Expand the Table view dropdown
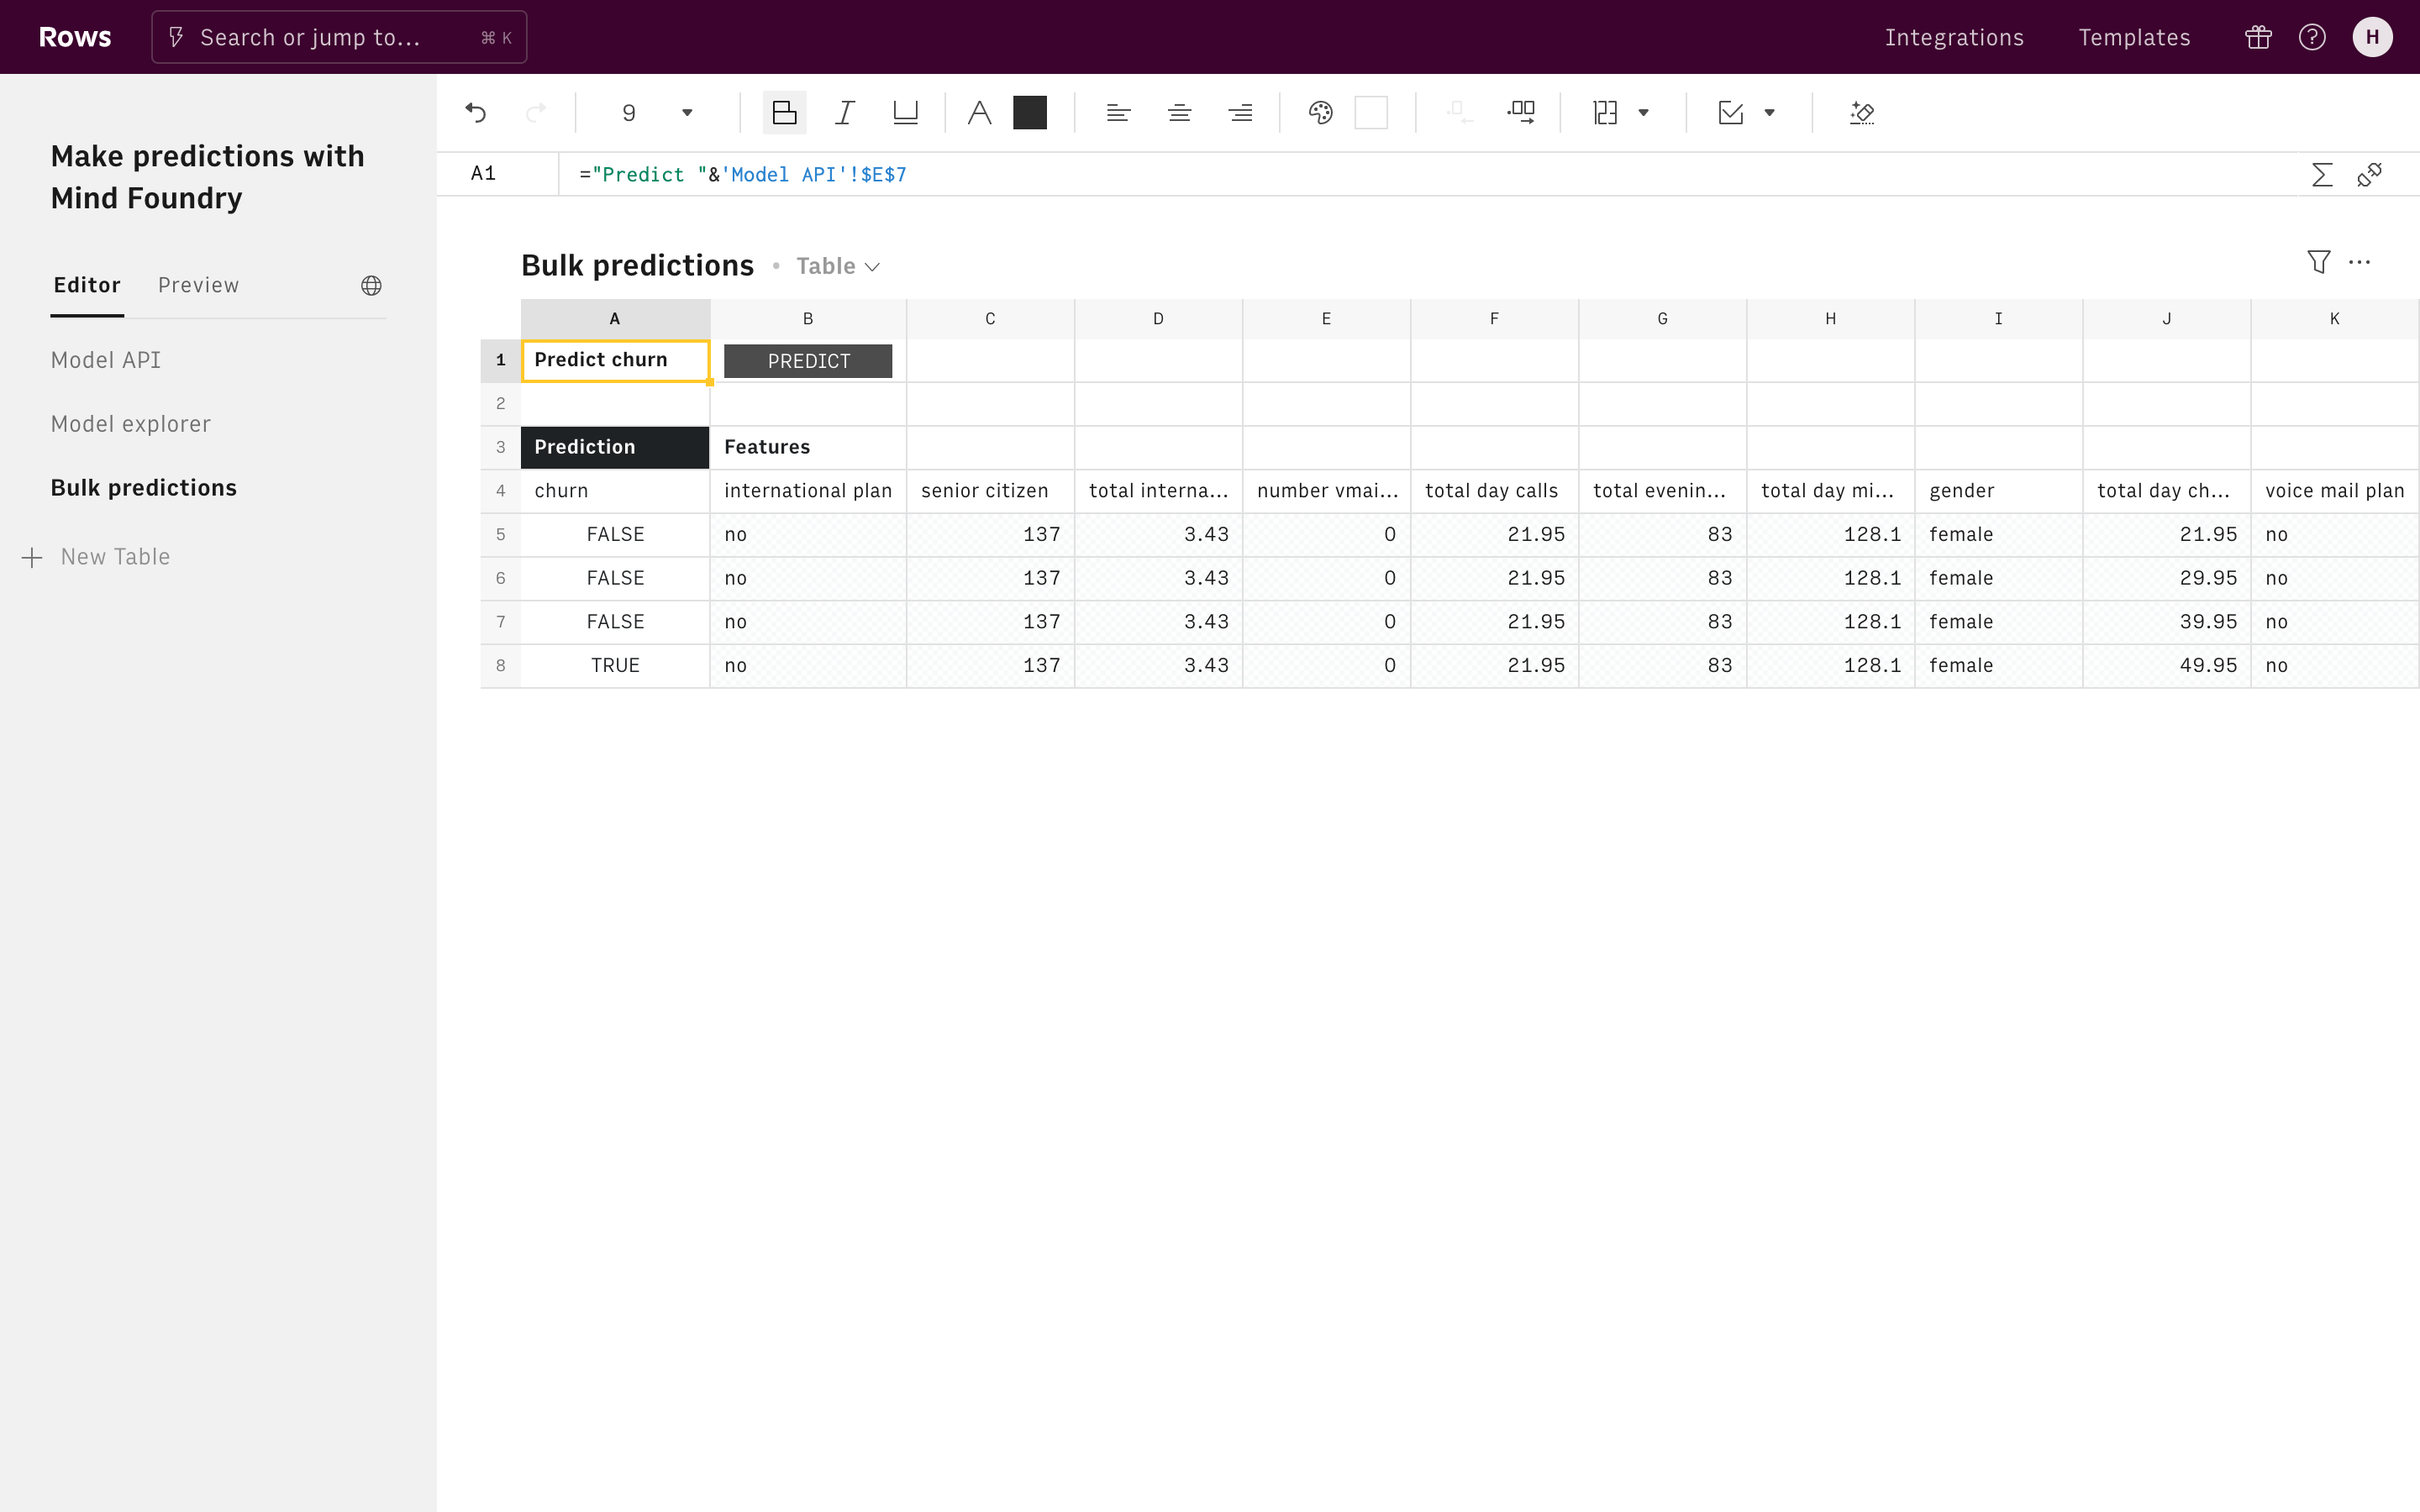 click(837, 266)
